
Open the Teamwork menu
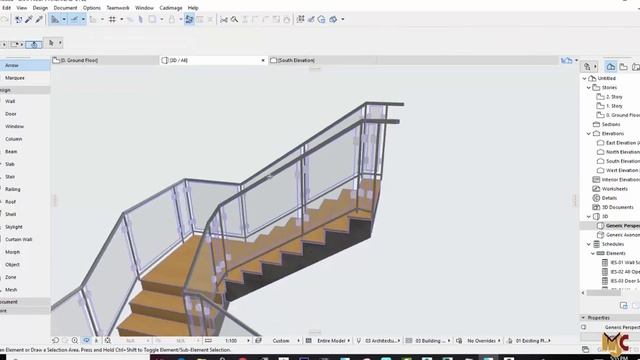pos(118,8)
